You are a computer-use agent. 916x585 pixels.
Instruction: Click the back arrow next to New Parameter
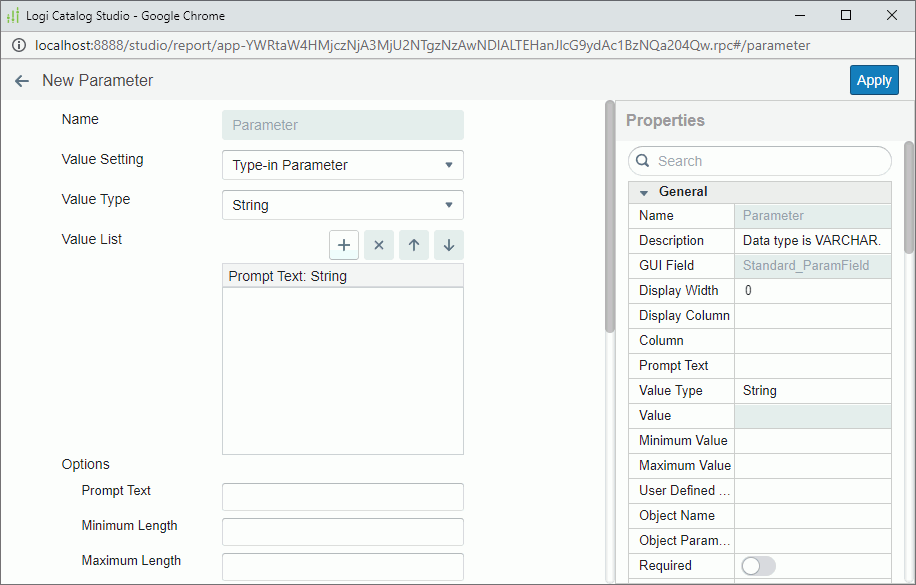[x=21, y=81]
